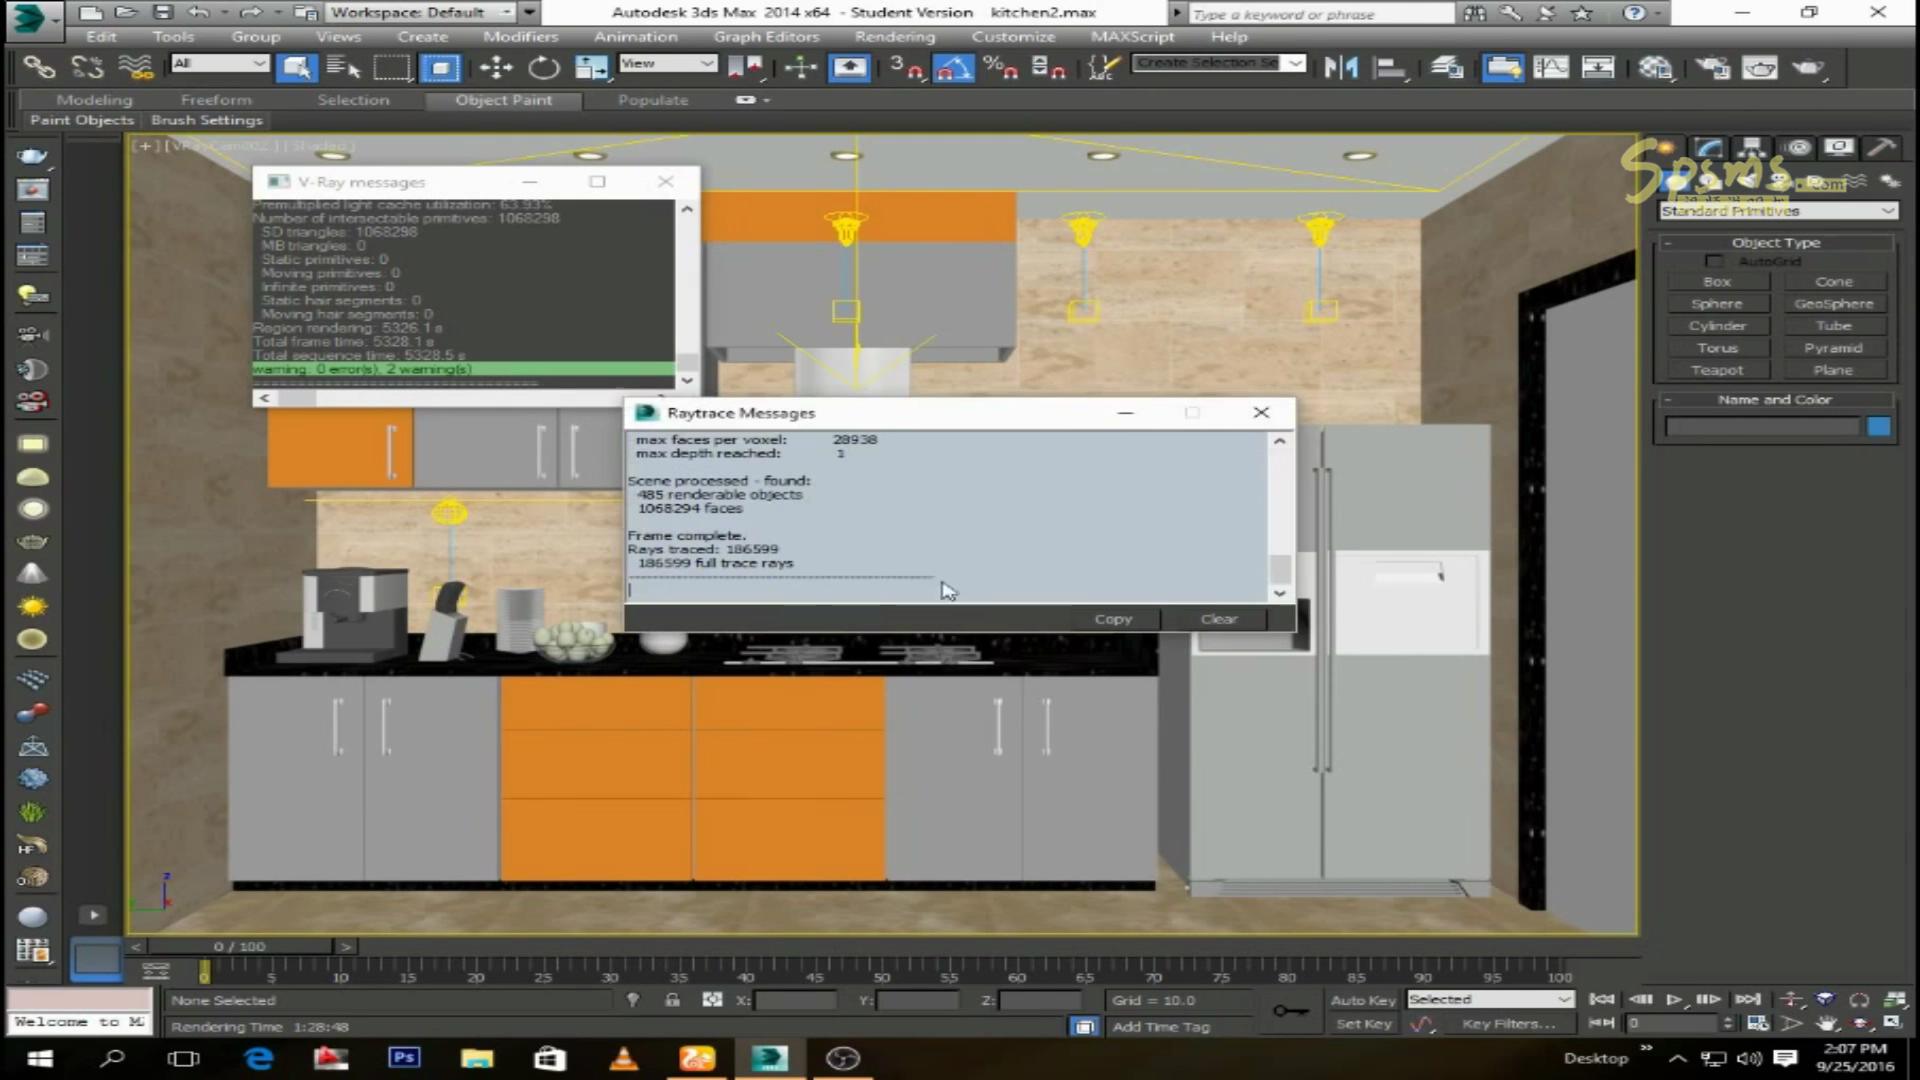The height and width of the screenshot is (1080, 1920).
Task: Click the blue object color swatch
Action: click(x=1878, y=427)
